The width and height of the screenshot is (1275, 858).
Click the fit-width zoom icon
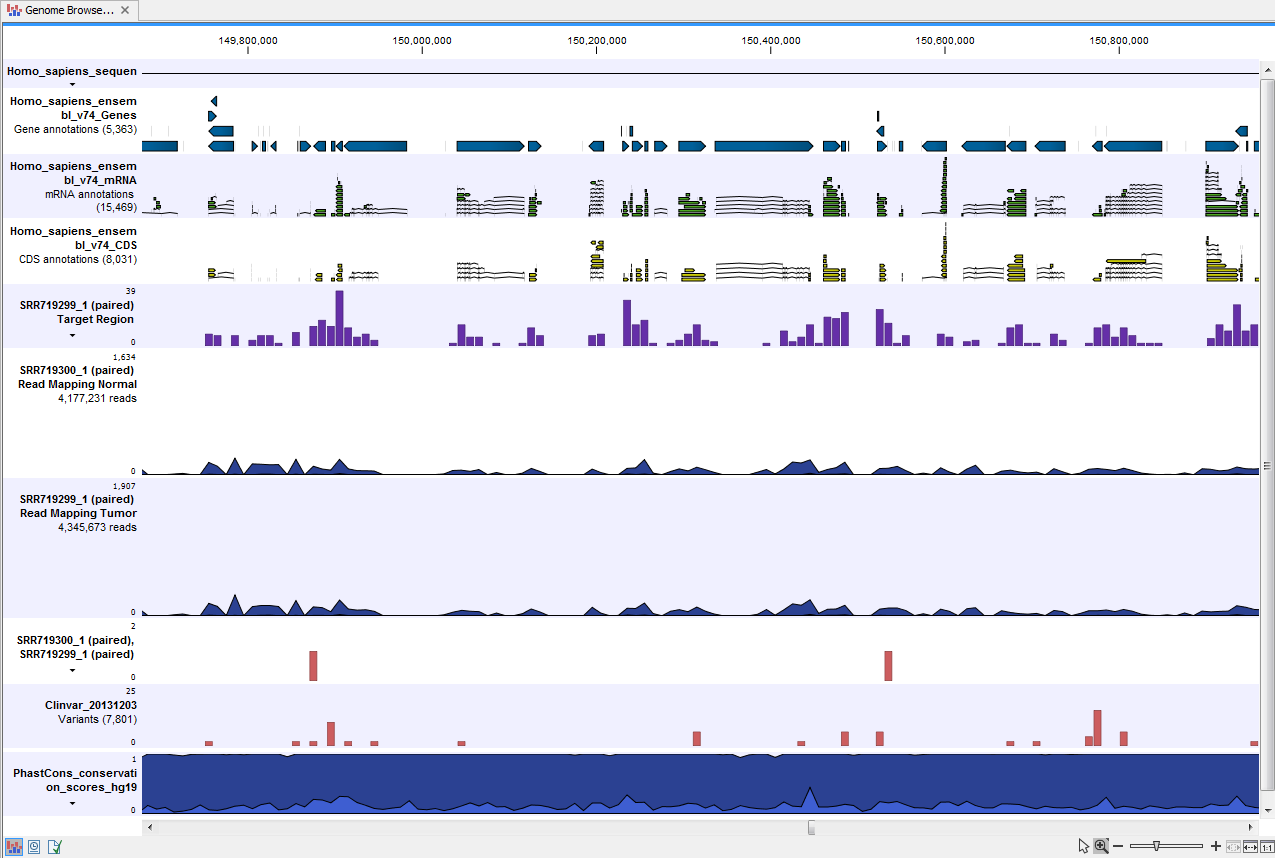point(1249,846)
